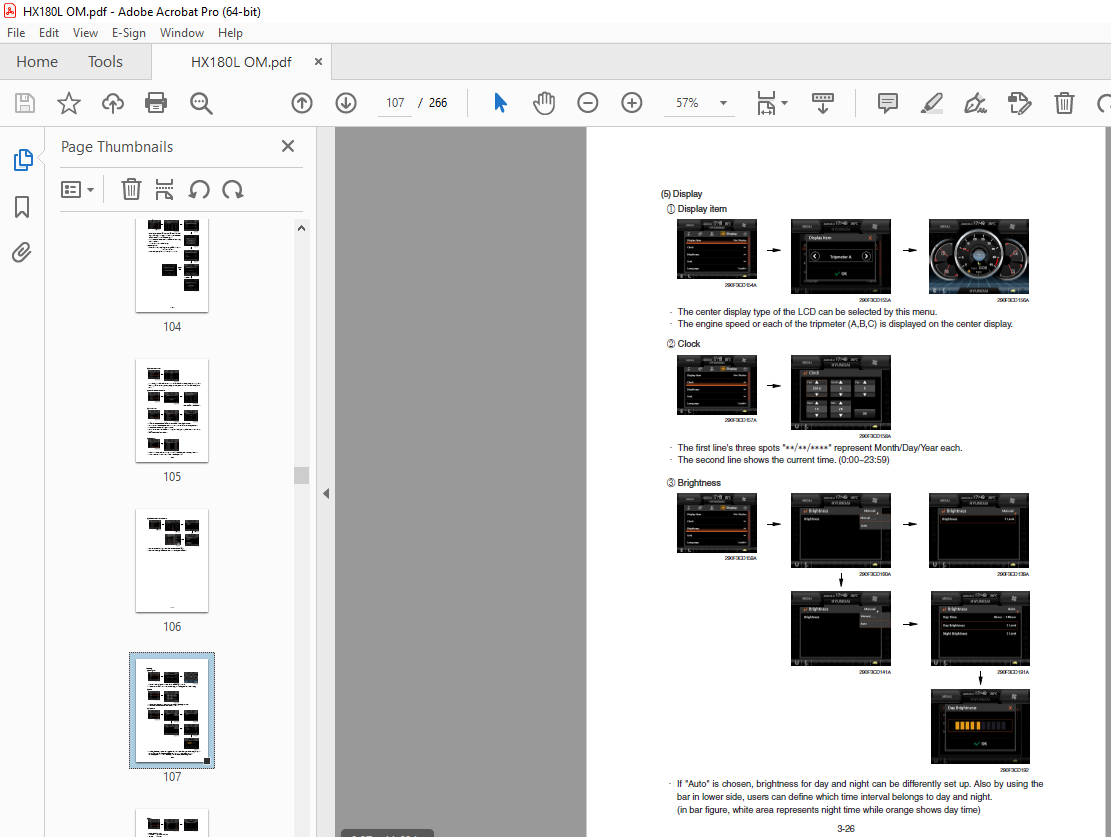Click the Edit PDF stamp icon
The width and height of the screenshot is (1111, 837).
1020,103
